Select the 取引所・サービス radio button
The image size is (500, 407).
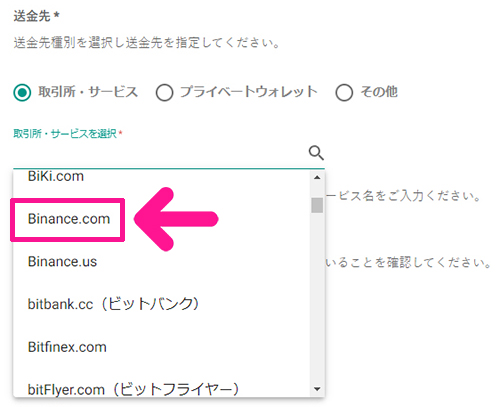(22, 92)
